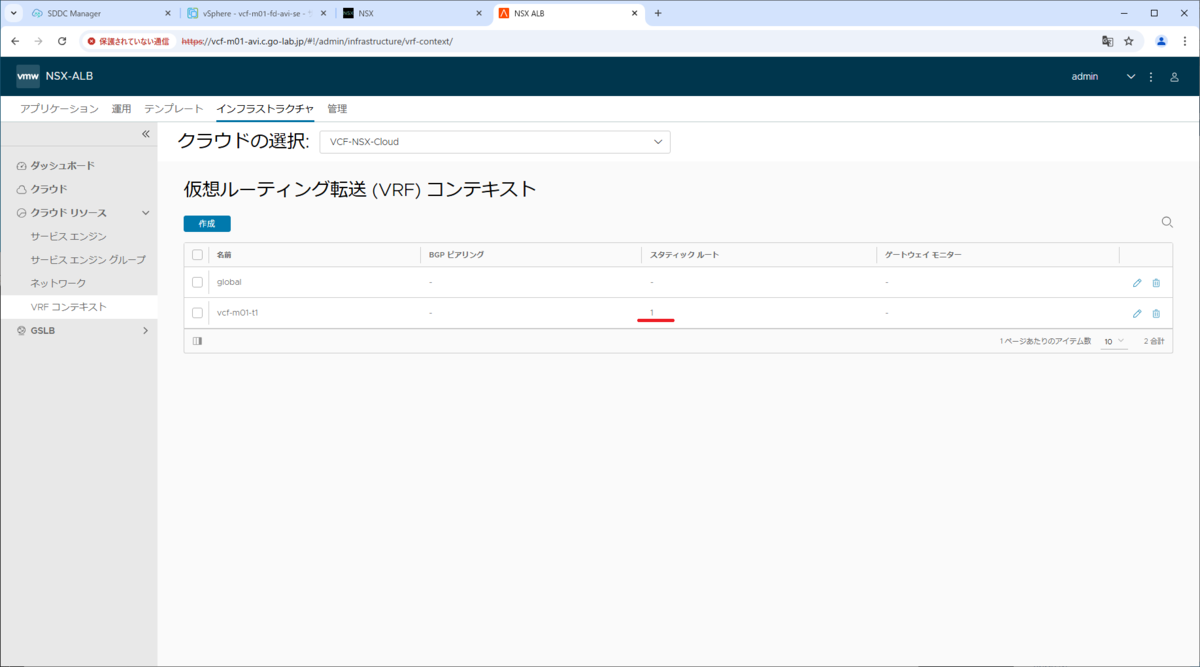Check the vcf-m01-t1 row checkbox

point(197,313)
